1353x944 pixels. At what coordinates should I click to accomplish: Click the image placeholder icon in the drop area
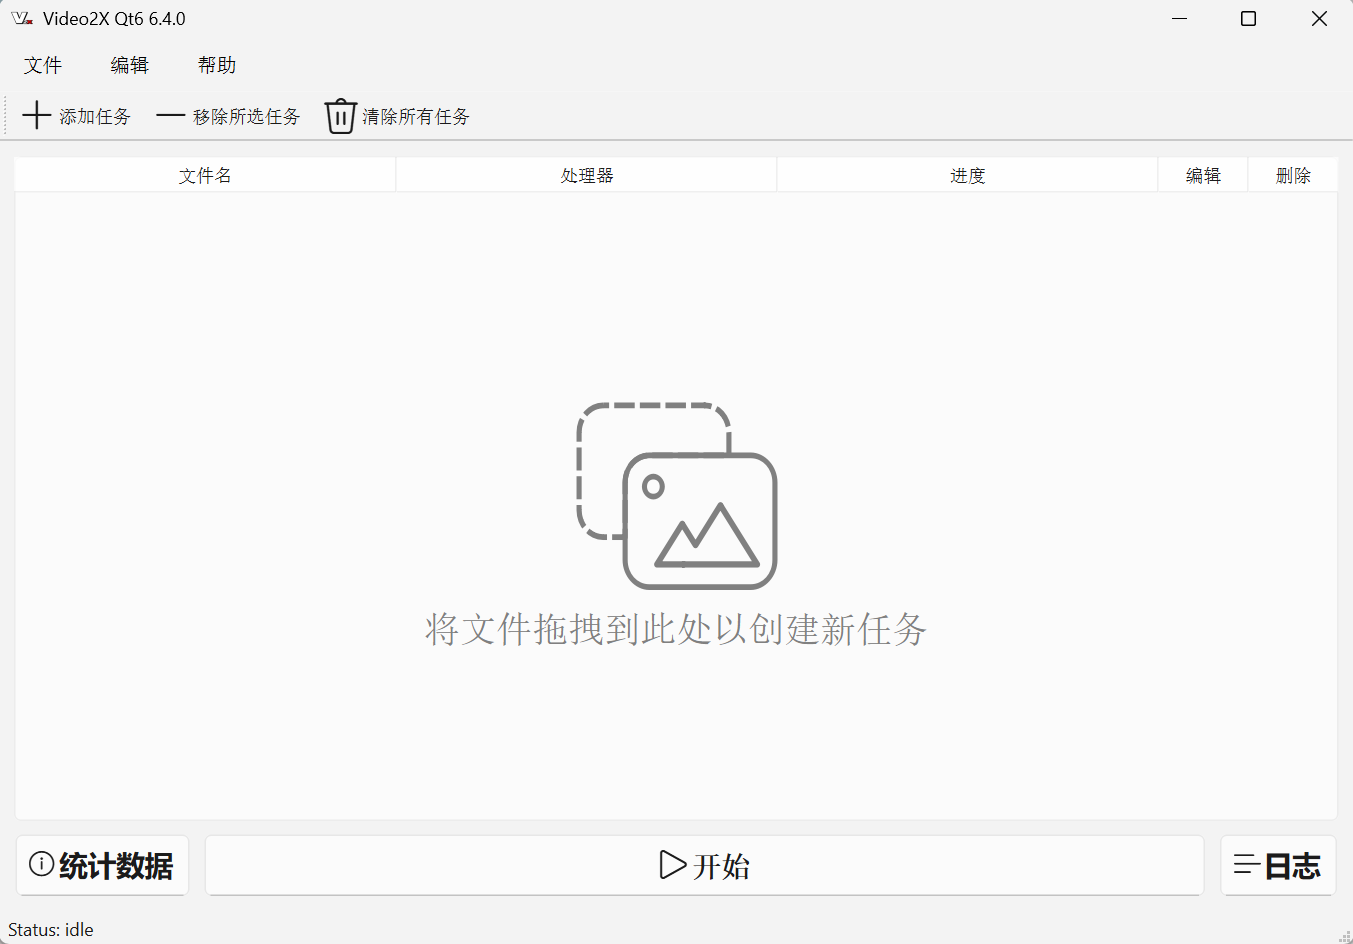point(699,519)
